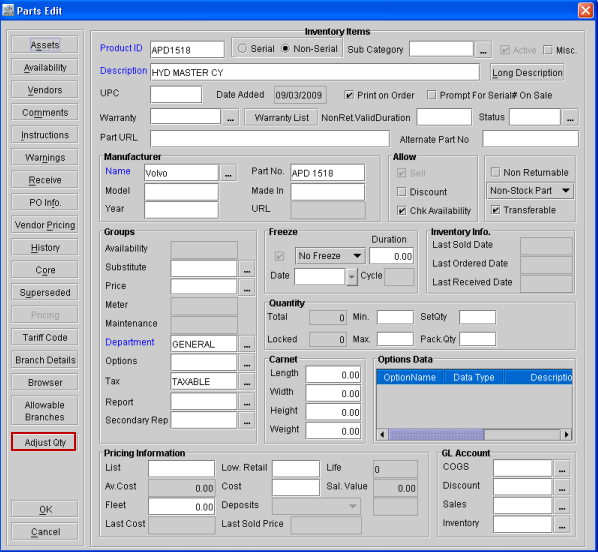Open the Report group lookup button
This screenshot has height=552, width=598.
(x=247, y=402)
